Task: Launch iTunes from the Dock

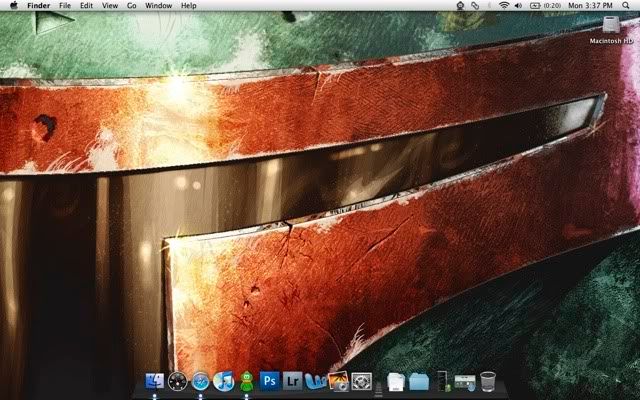Action: click(x=224, y=381)
